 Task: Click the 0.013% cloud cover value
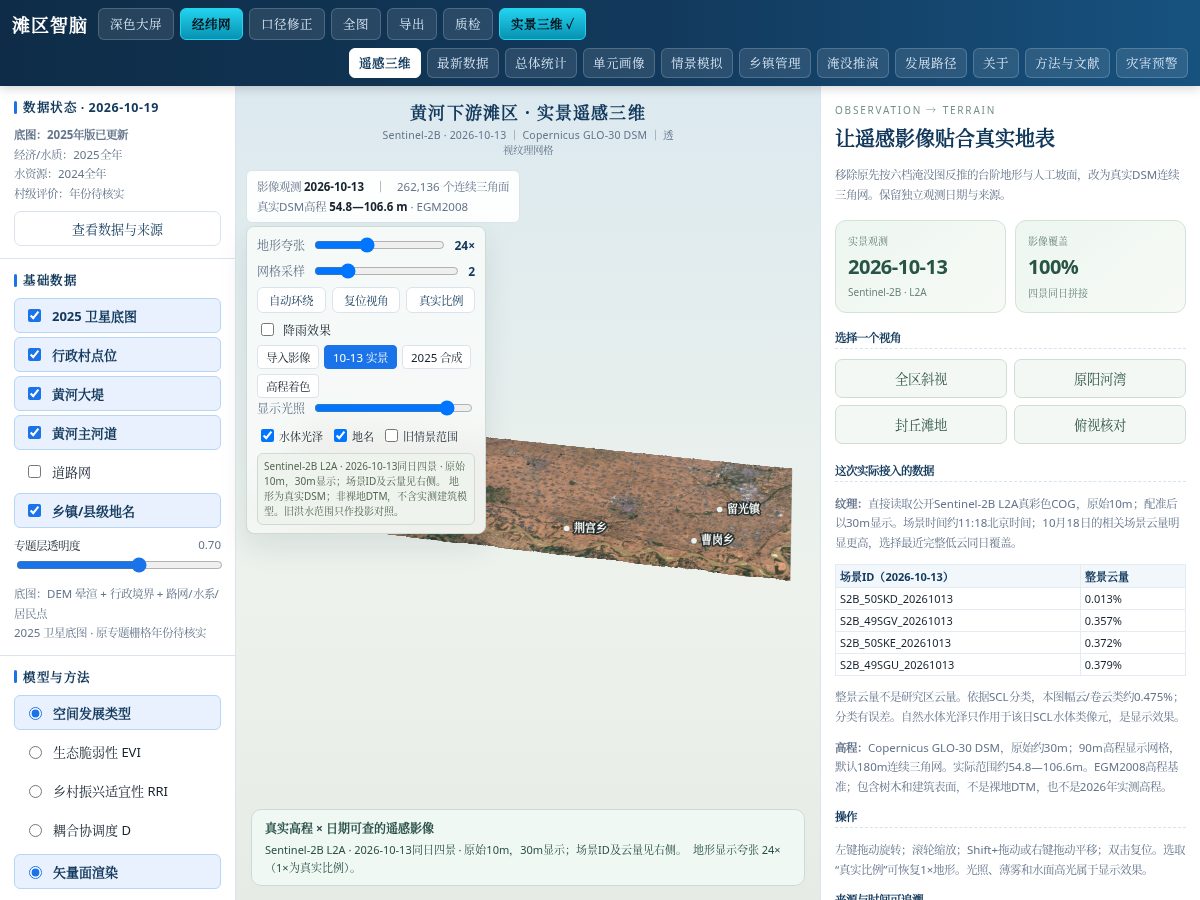(1133, 599)
